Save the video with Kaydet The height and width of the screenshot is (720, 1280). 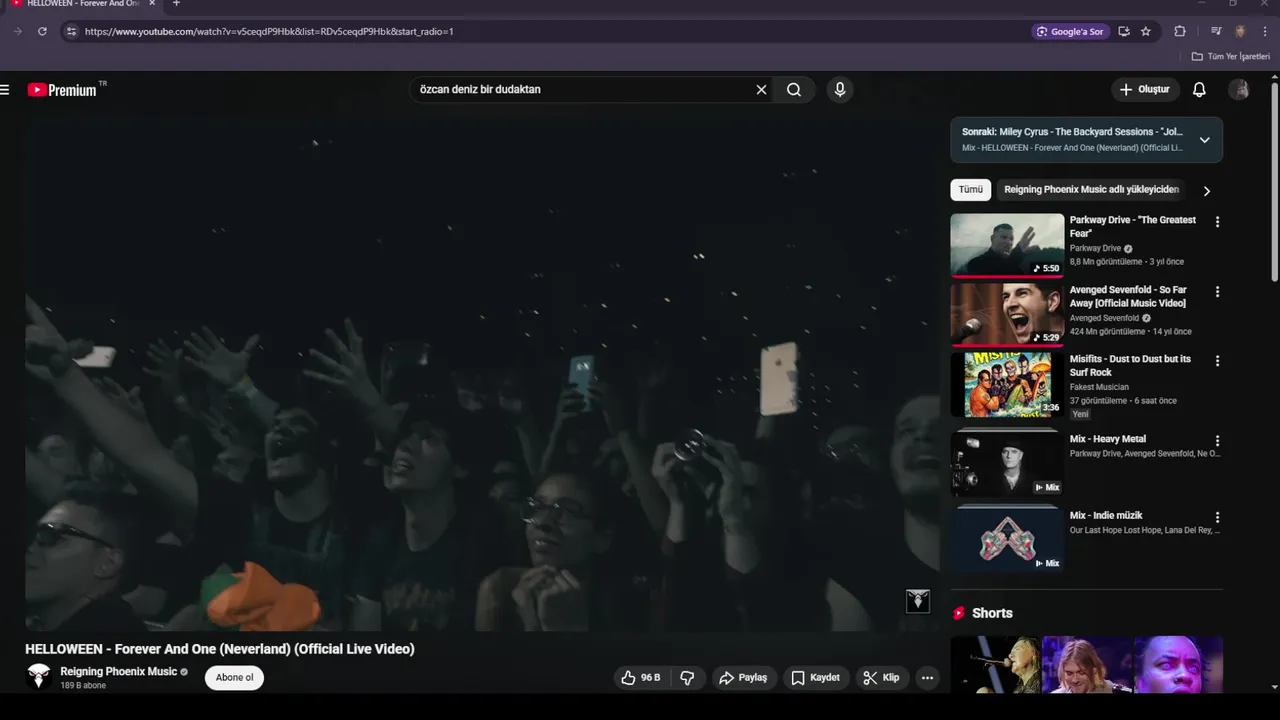pyautogui.click(x=815, y=678)
